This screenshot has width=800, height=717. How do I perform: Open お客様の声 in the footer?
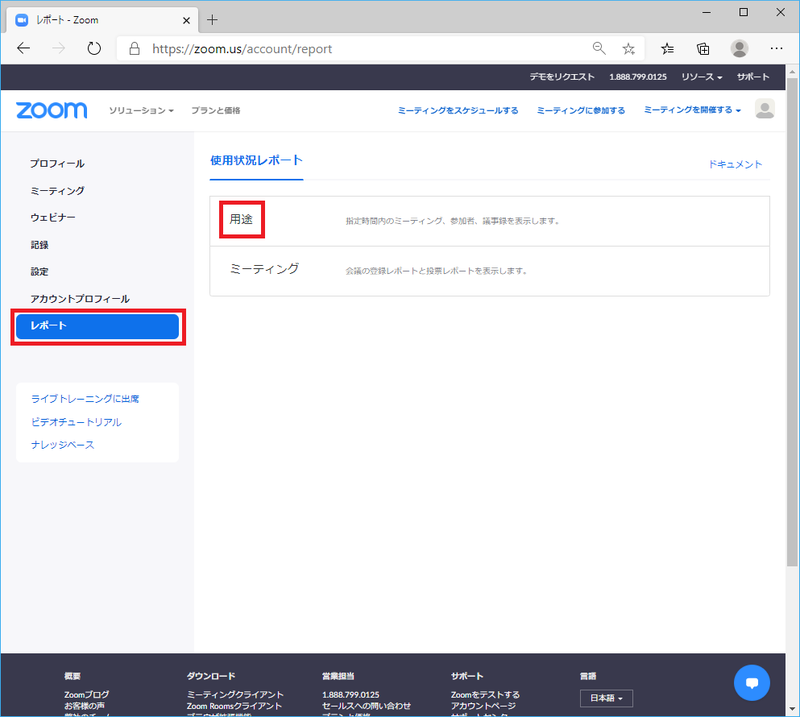coord(84,706)
